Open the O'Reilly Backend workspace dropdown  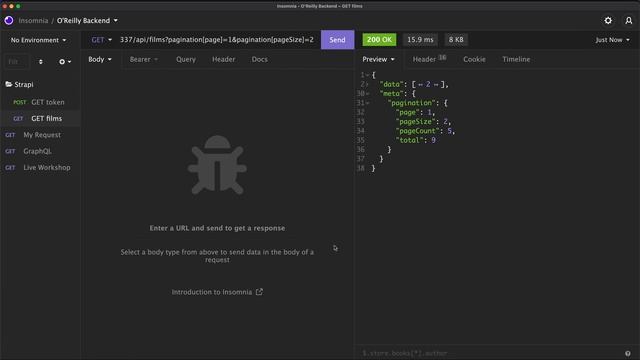pyautogui.click(x=87, y=20)
